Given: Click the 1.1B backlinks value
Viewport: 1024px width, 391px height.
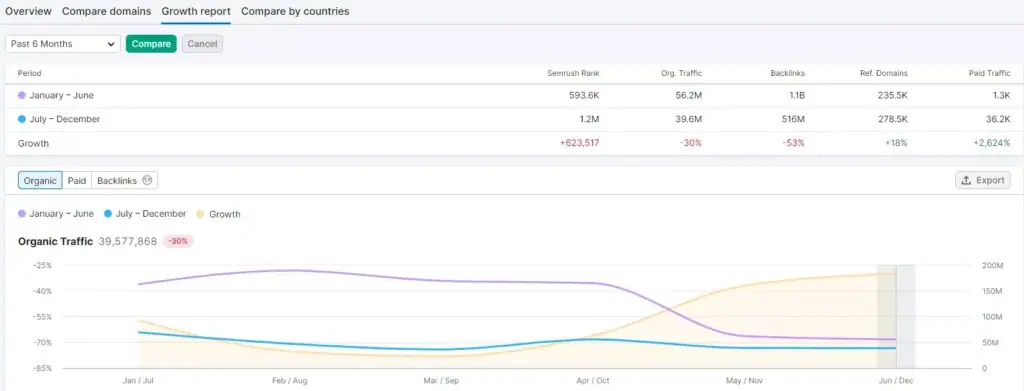Looking at the screenshot, I should (797, 95).
